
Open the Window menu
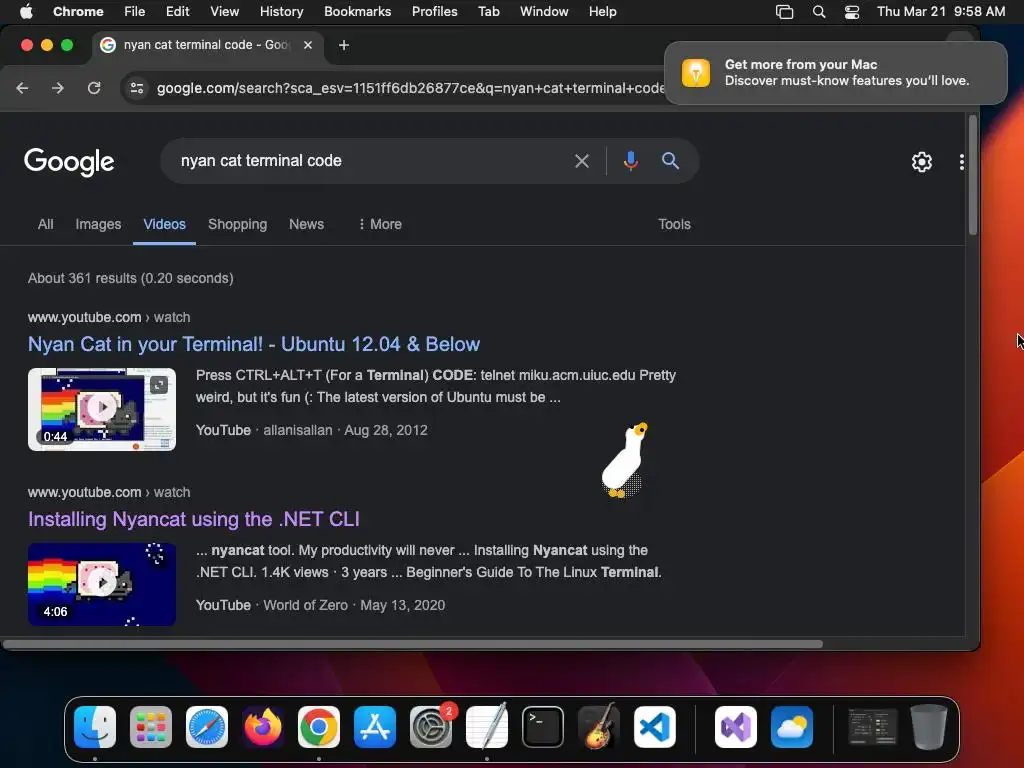point(544,11)
